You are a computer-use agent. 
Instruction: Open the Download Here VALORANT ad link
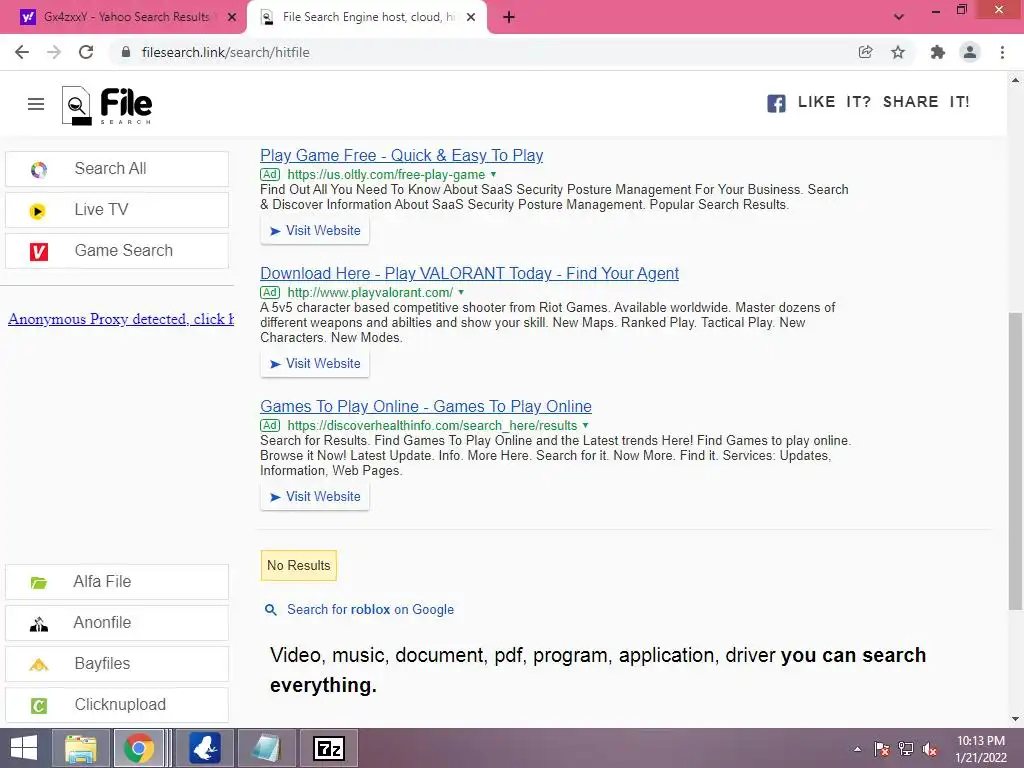point(469,273)
